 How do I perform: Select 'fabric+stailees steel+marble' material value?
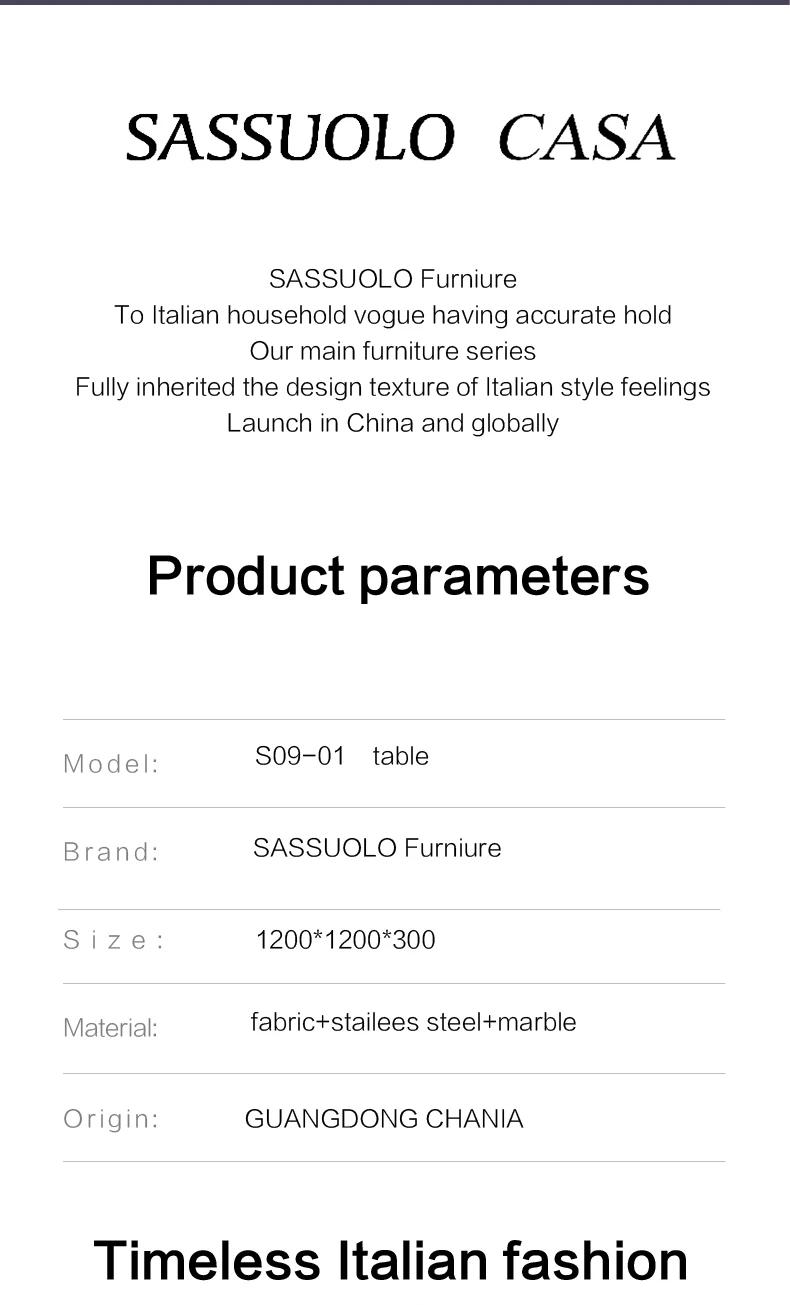click(413, 1022)
